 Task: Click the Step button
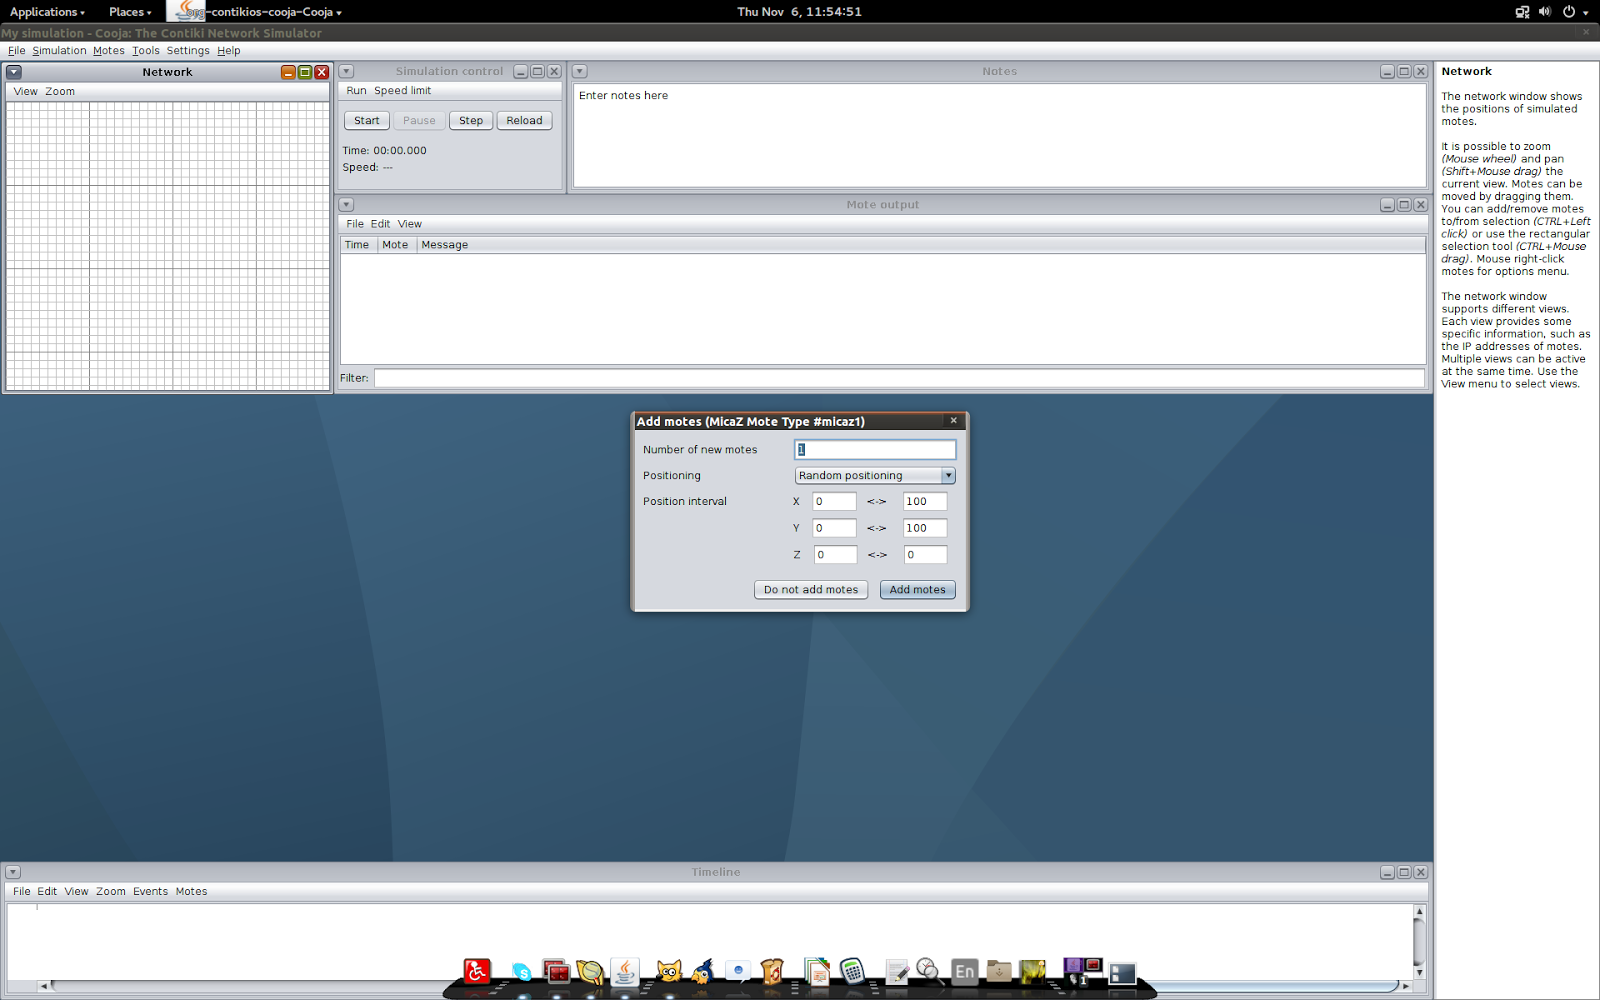(x=471, y=120)
